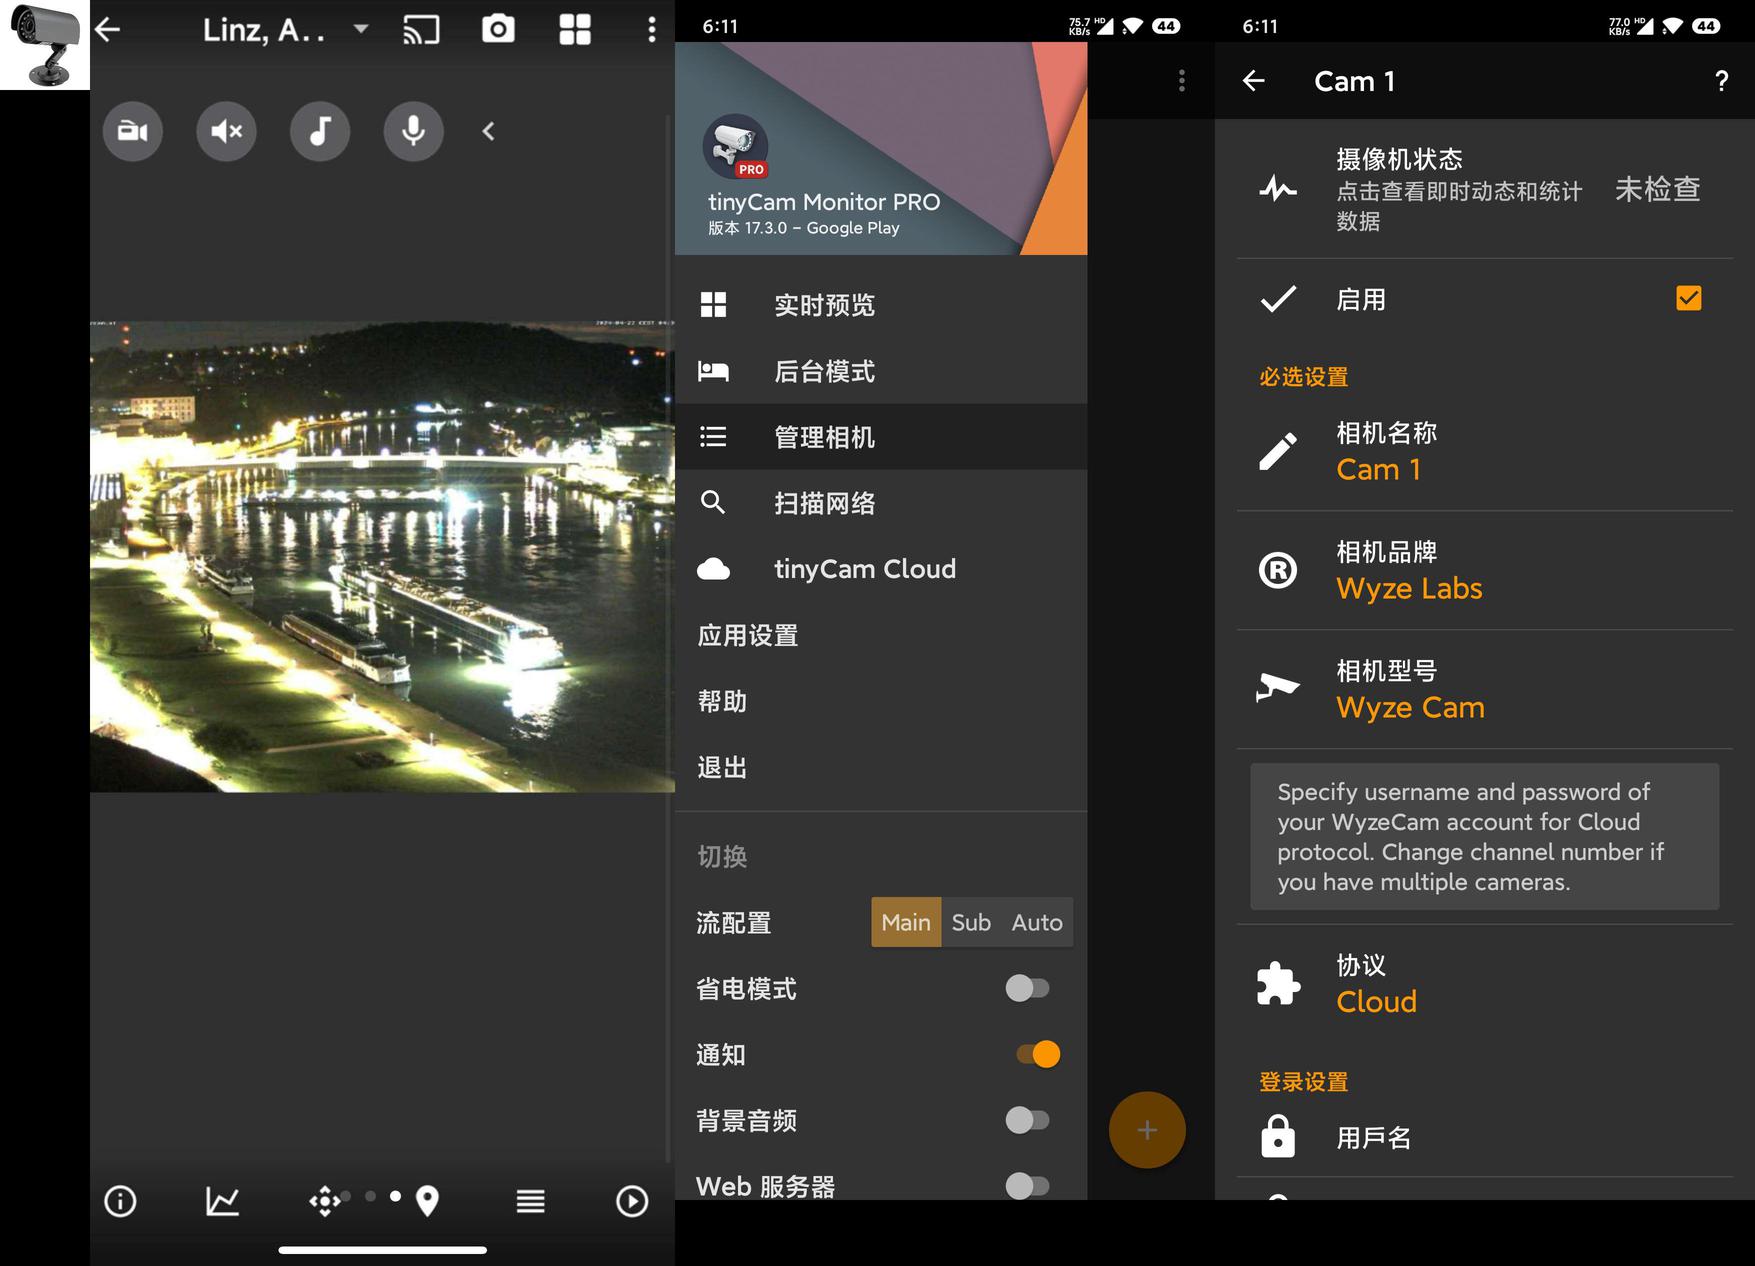1755x1266 pixels.
Task: Open 相机型号 Wyze Cam selector
Action: pos(1485,689)
